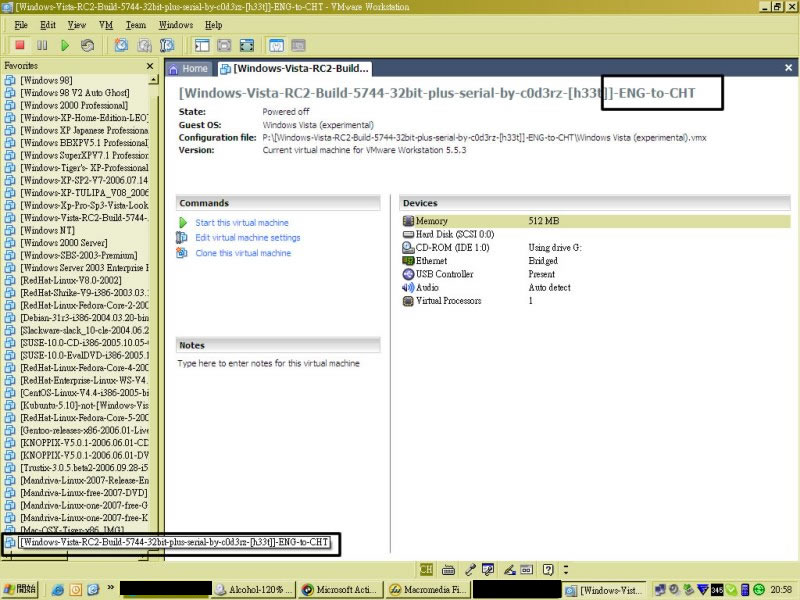Open the Snapshot Manager toolbar icon
800x600 pixels.
tap(167, 45)
